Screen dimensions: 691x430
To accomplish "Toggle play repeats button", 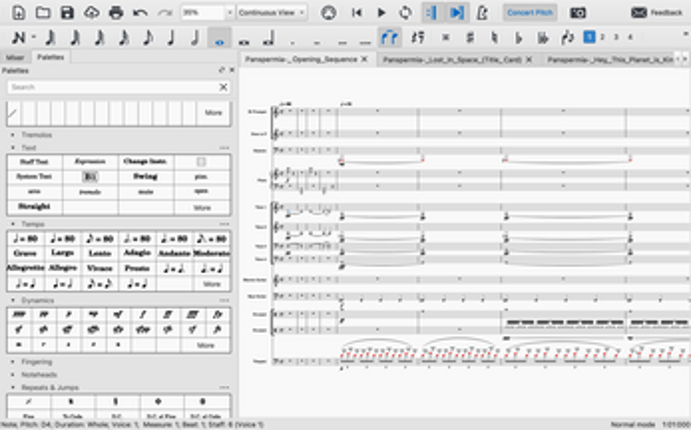I will coord(432,12).
